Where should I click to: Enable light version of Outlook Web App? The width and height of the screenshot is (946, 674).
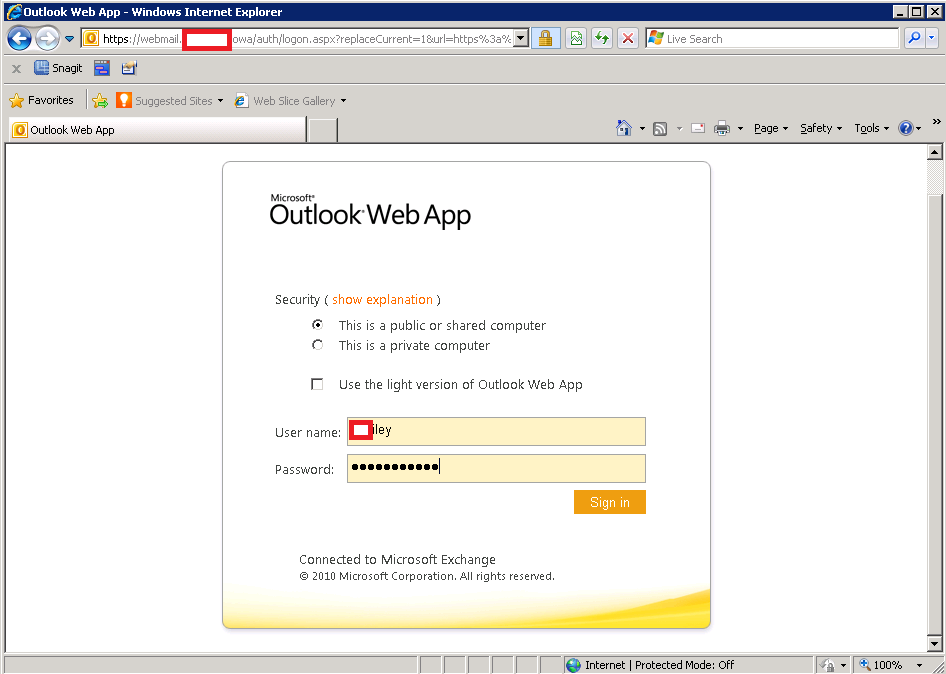point(317,384)
